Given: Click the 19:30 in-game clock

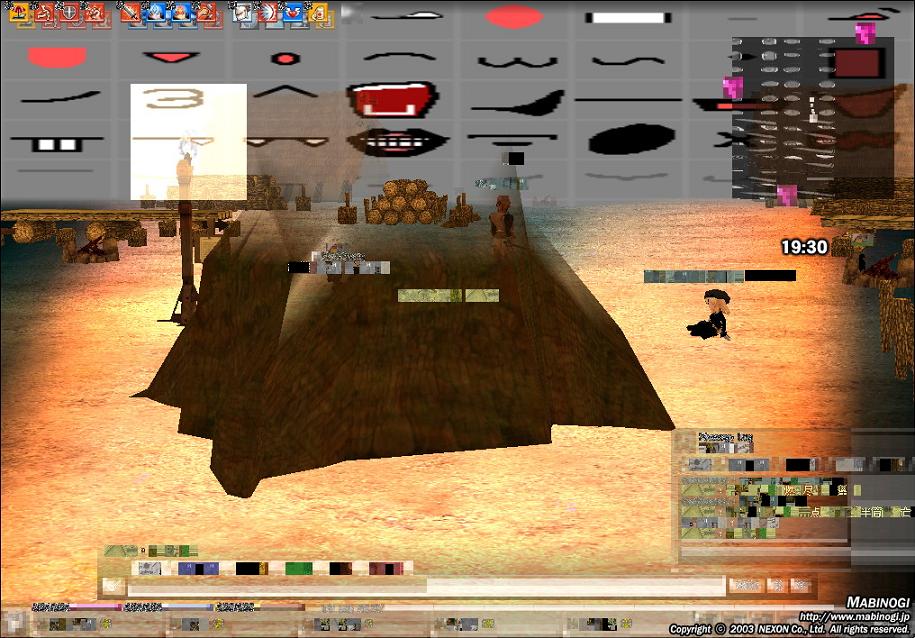Looking at the screenshot, I should click(804, 247).
